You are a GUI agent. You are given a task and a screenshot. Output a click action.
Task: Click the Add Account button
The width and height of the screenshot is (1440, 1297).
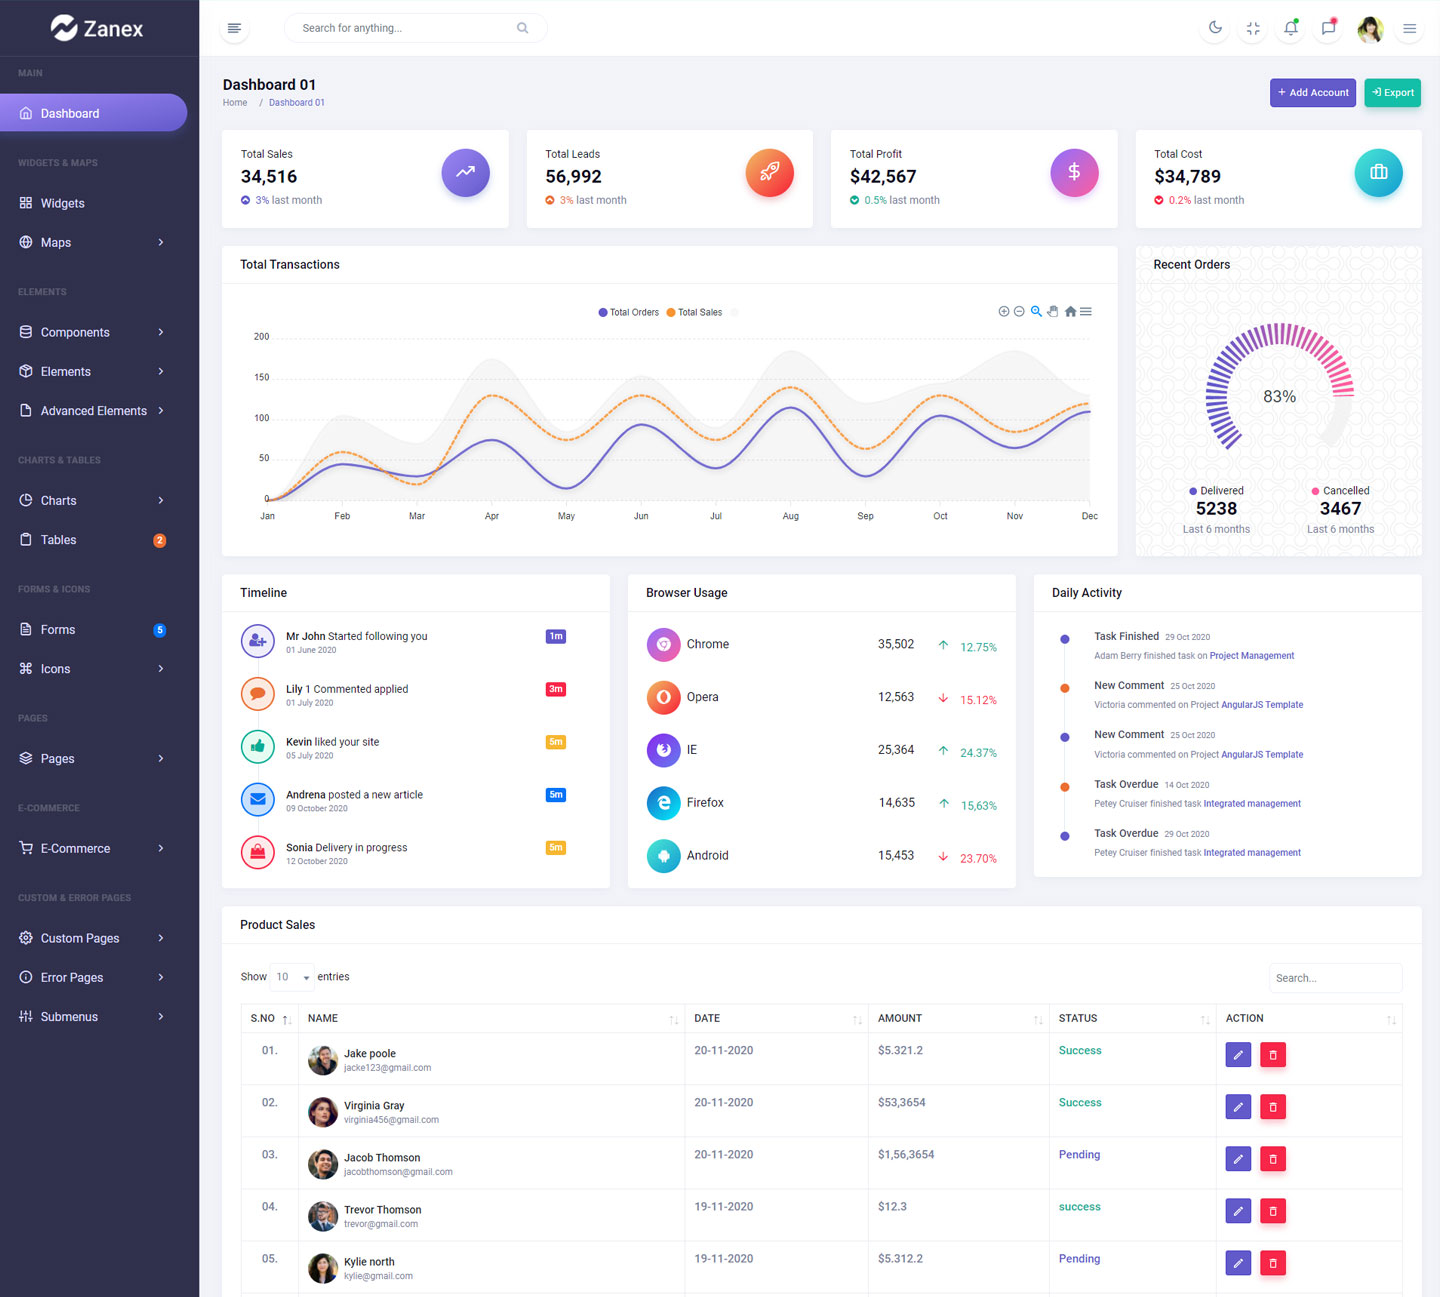point(1312,93)
